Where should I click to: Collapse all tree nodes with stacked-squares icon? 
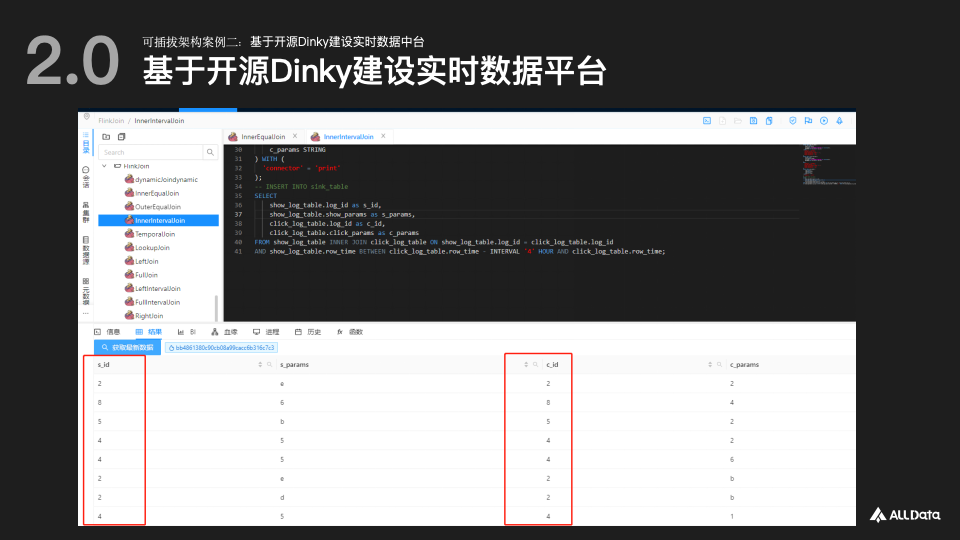121,137
